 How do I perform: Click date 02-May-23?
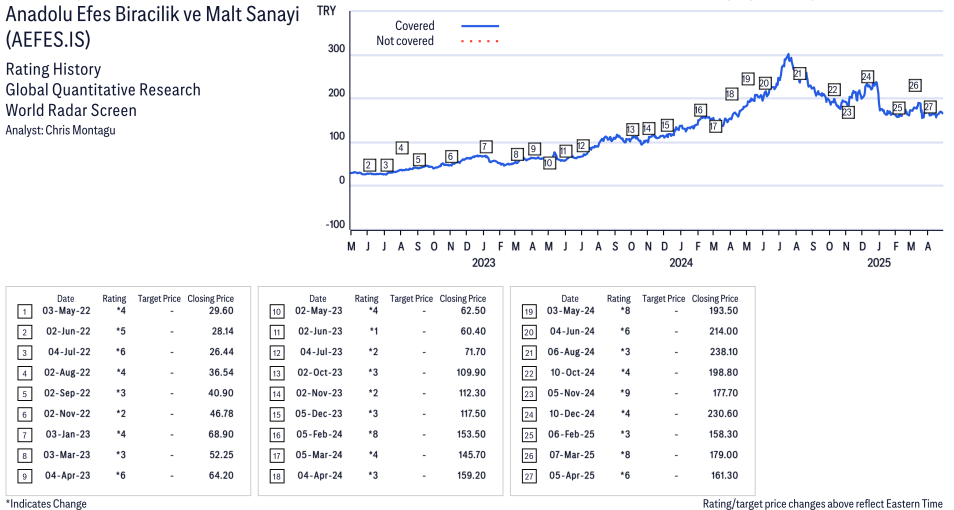click(319, 311)
